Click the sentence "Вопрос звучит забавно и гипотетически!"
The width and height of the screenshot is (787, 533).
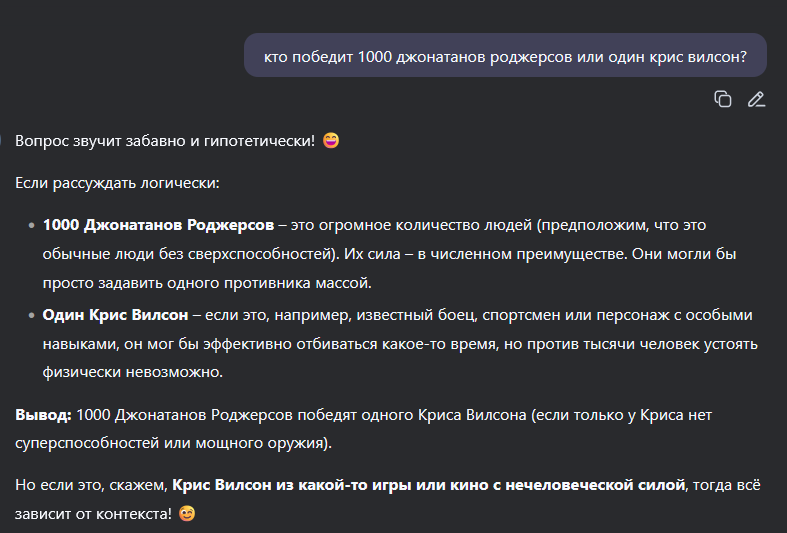[165, 141]
